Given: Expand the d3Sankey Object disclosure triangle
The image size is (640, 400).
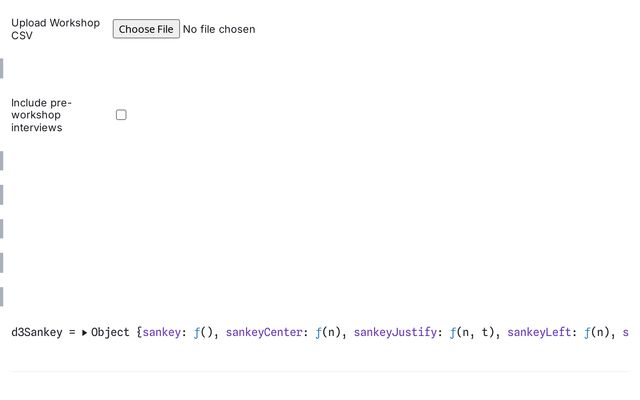Looking at the screenshot, I should coord(84,333).
